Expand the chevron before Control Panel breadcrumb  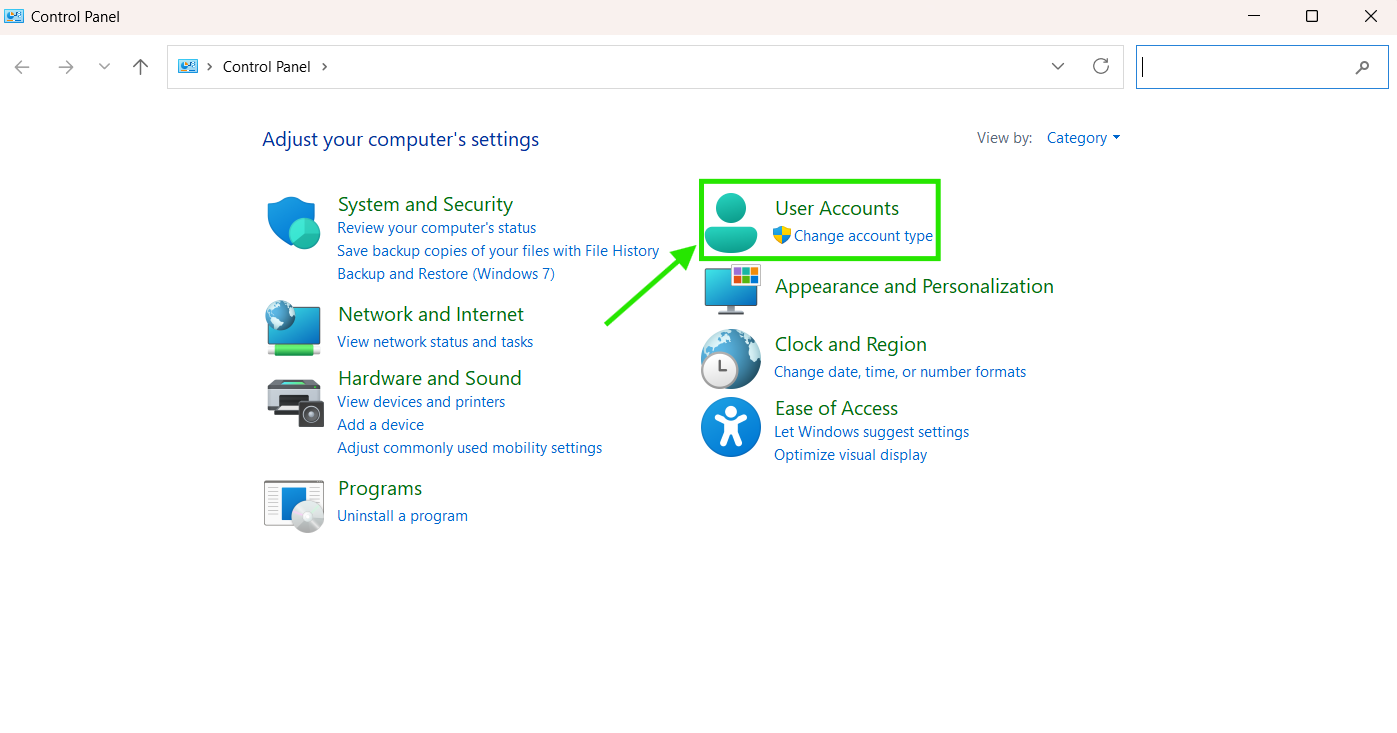210,67
